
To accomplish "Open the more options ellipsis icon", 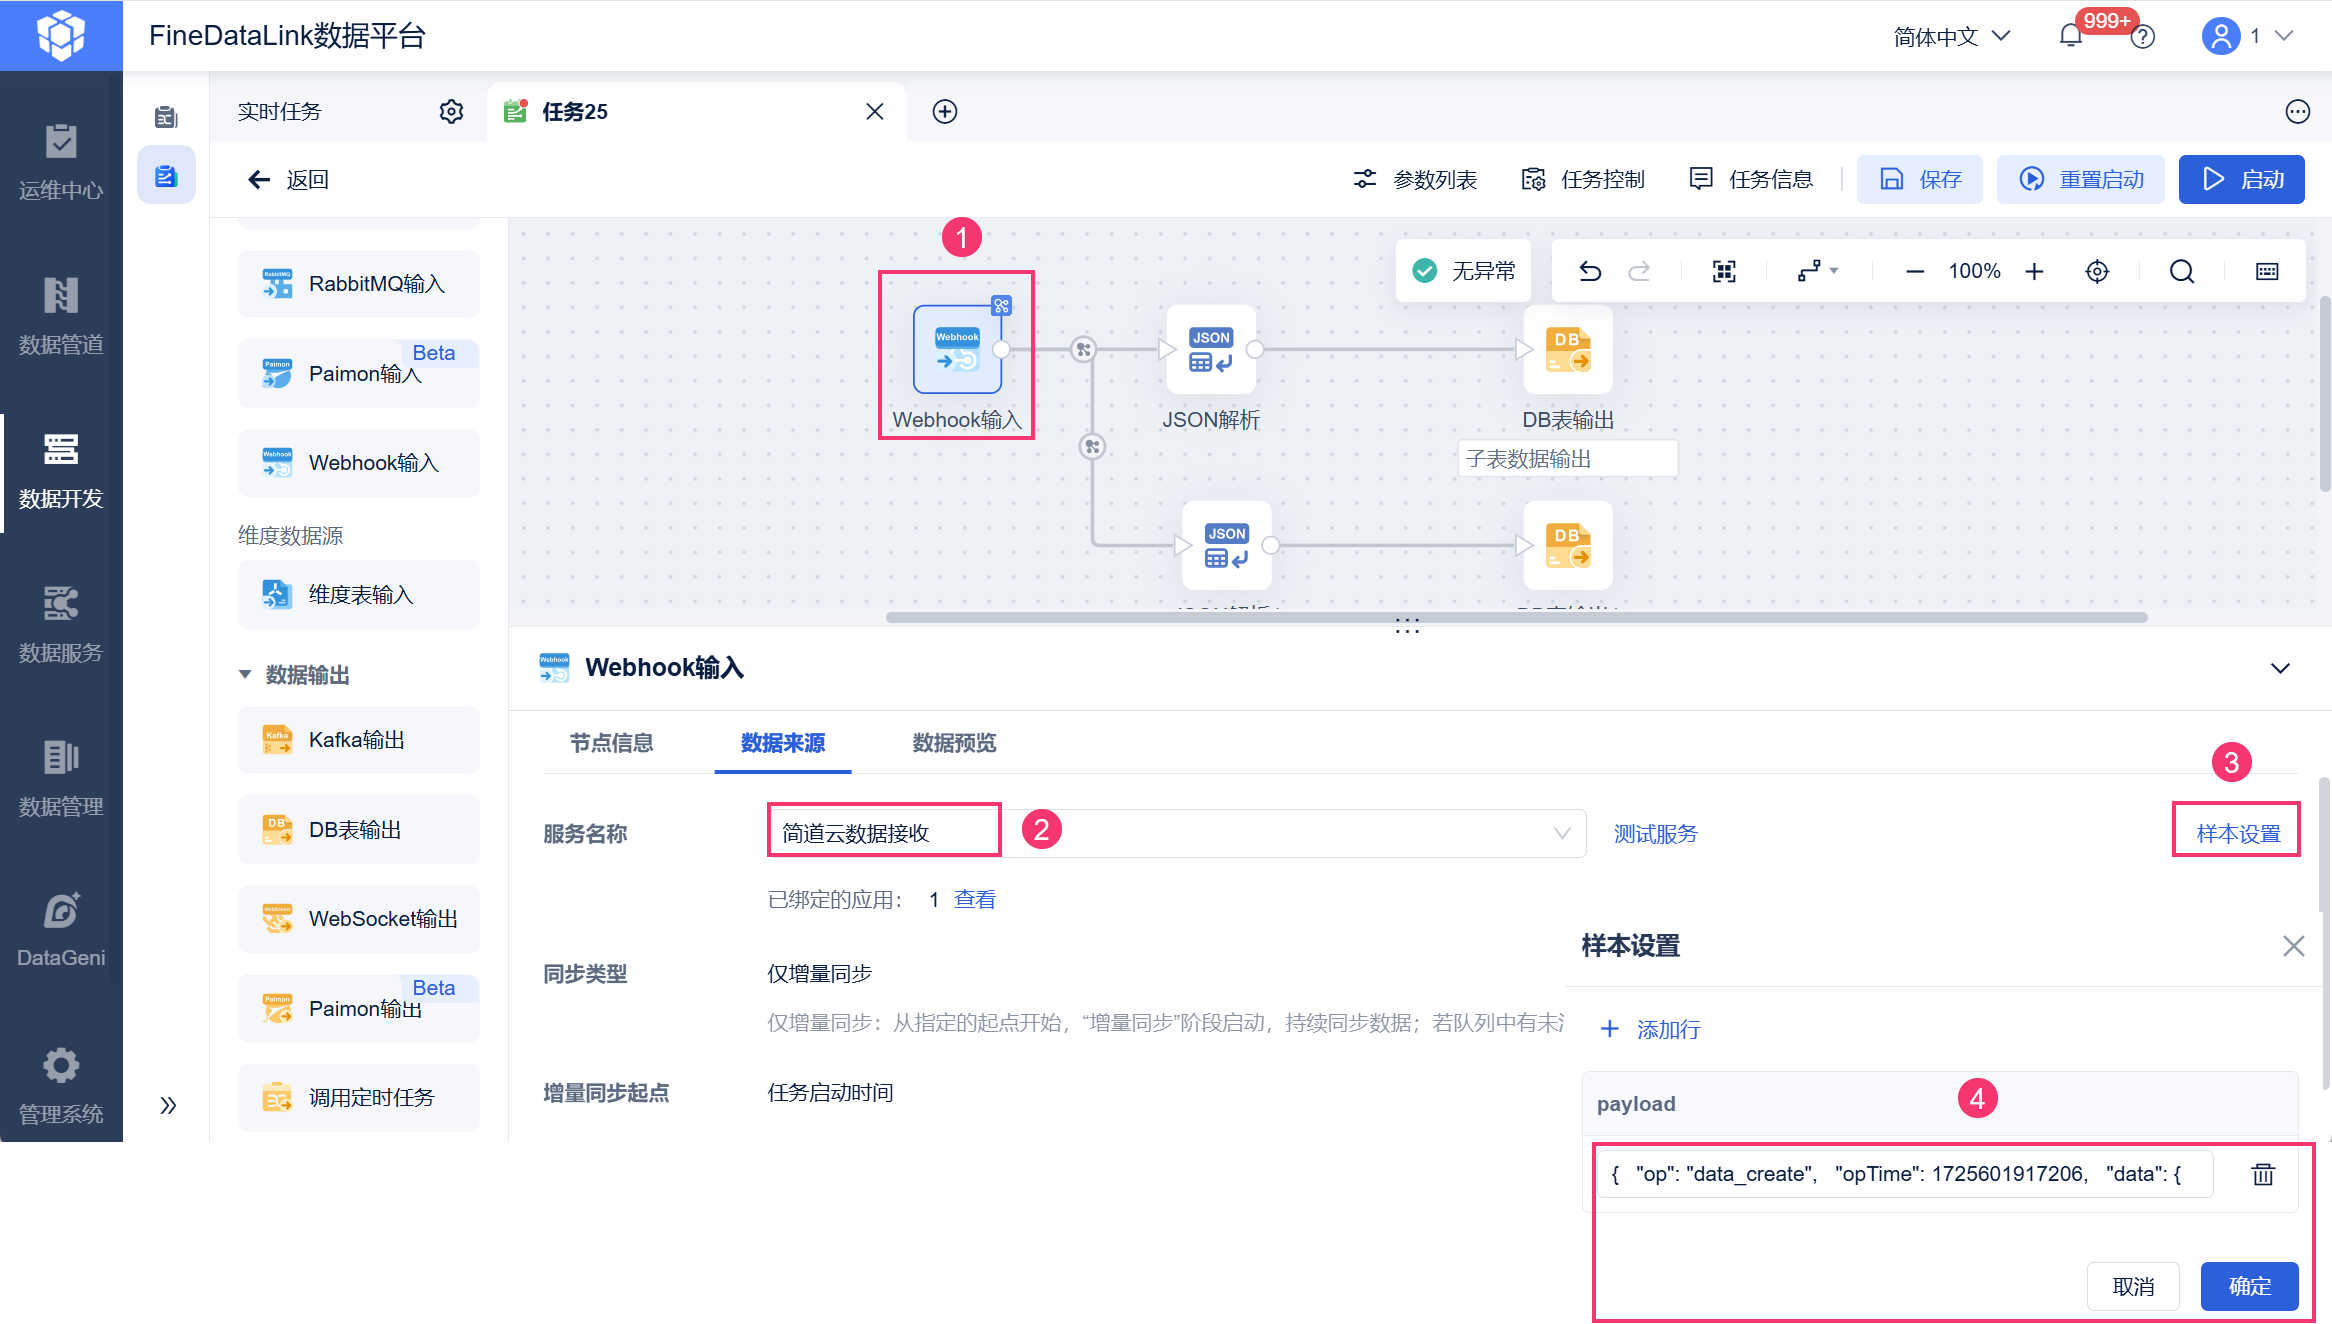I will point(2298,111).
